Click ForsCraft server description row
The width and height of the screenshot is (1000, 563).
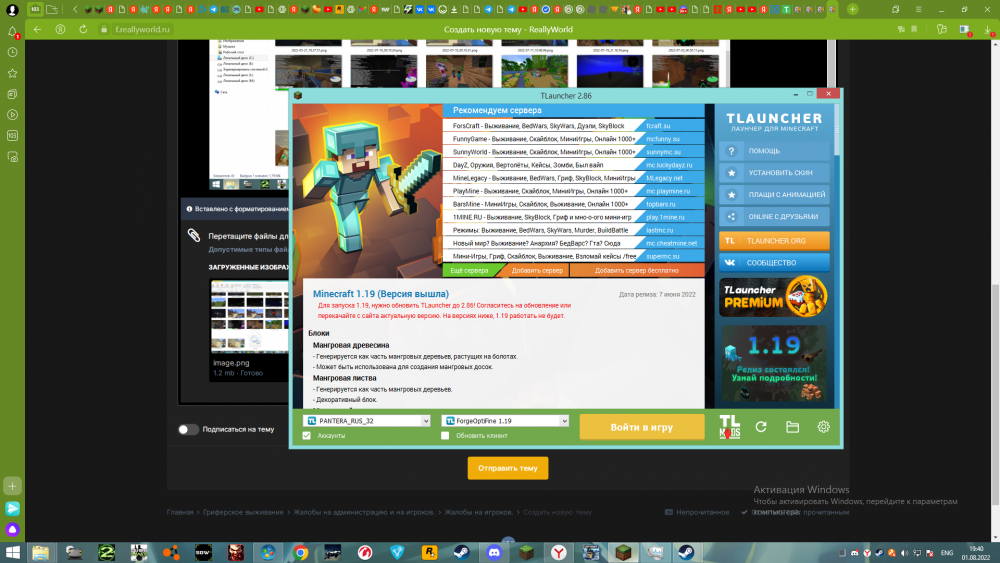[x=542, y=126]
